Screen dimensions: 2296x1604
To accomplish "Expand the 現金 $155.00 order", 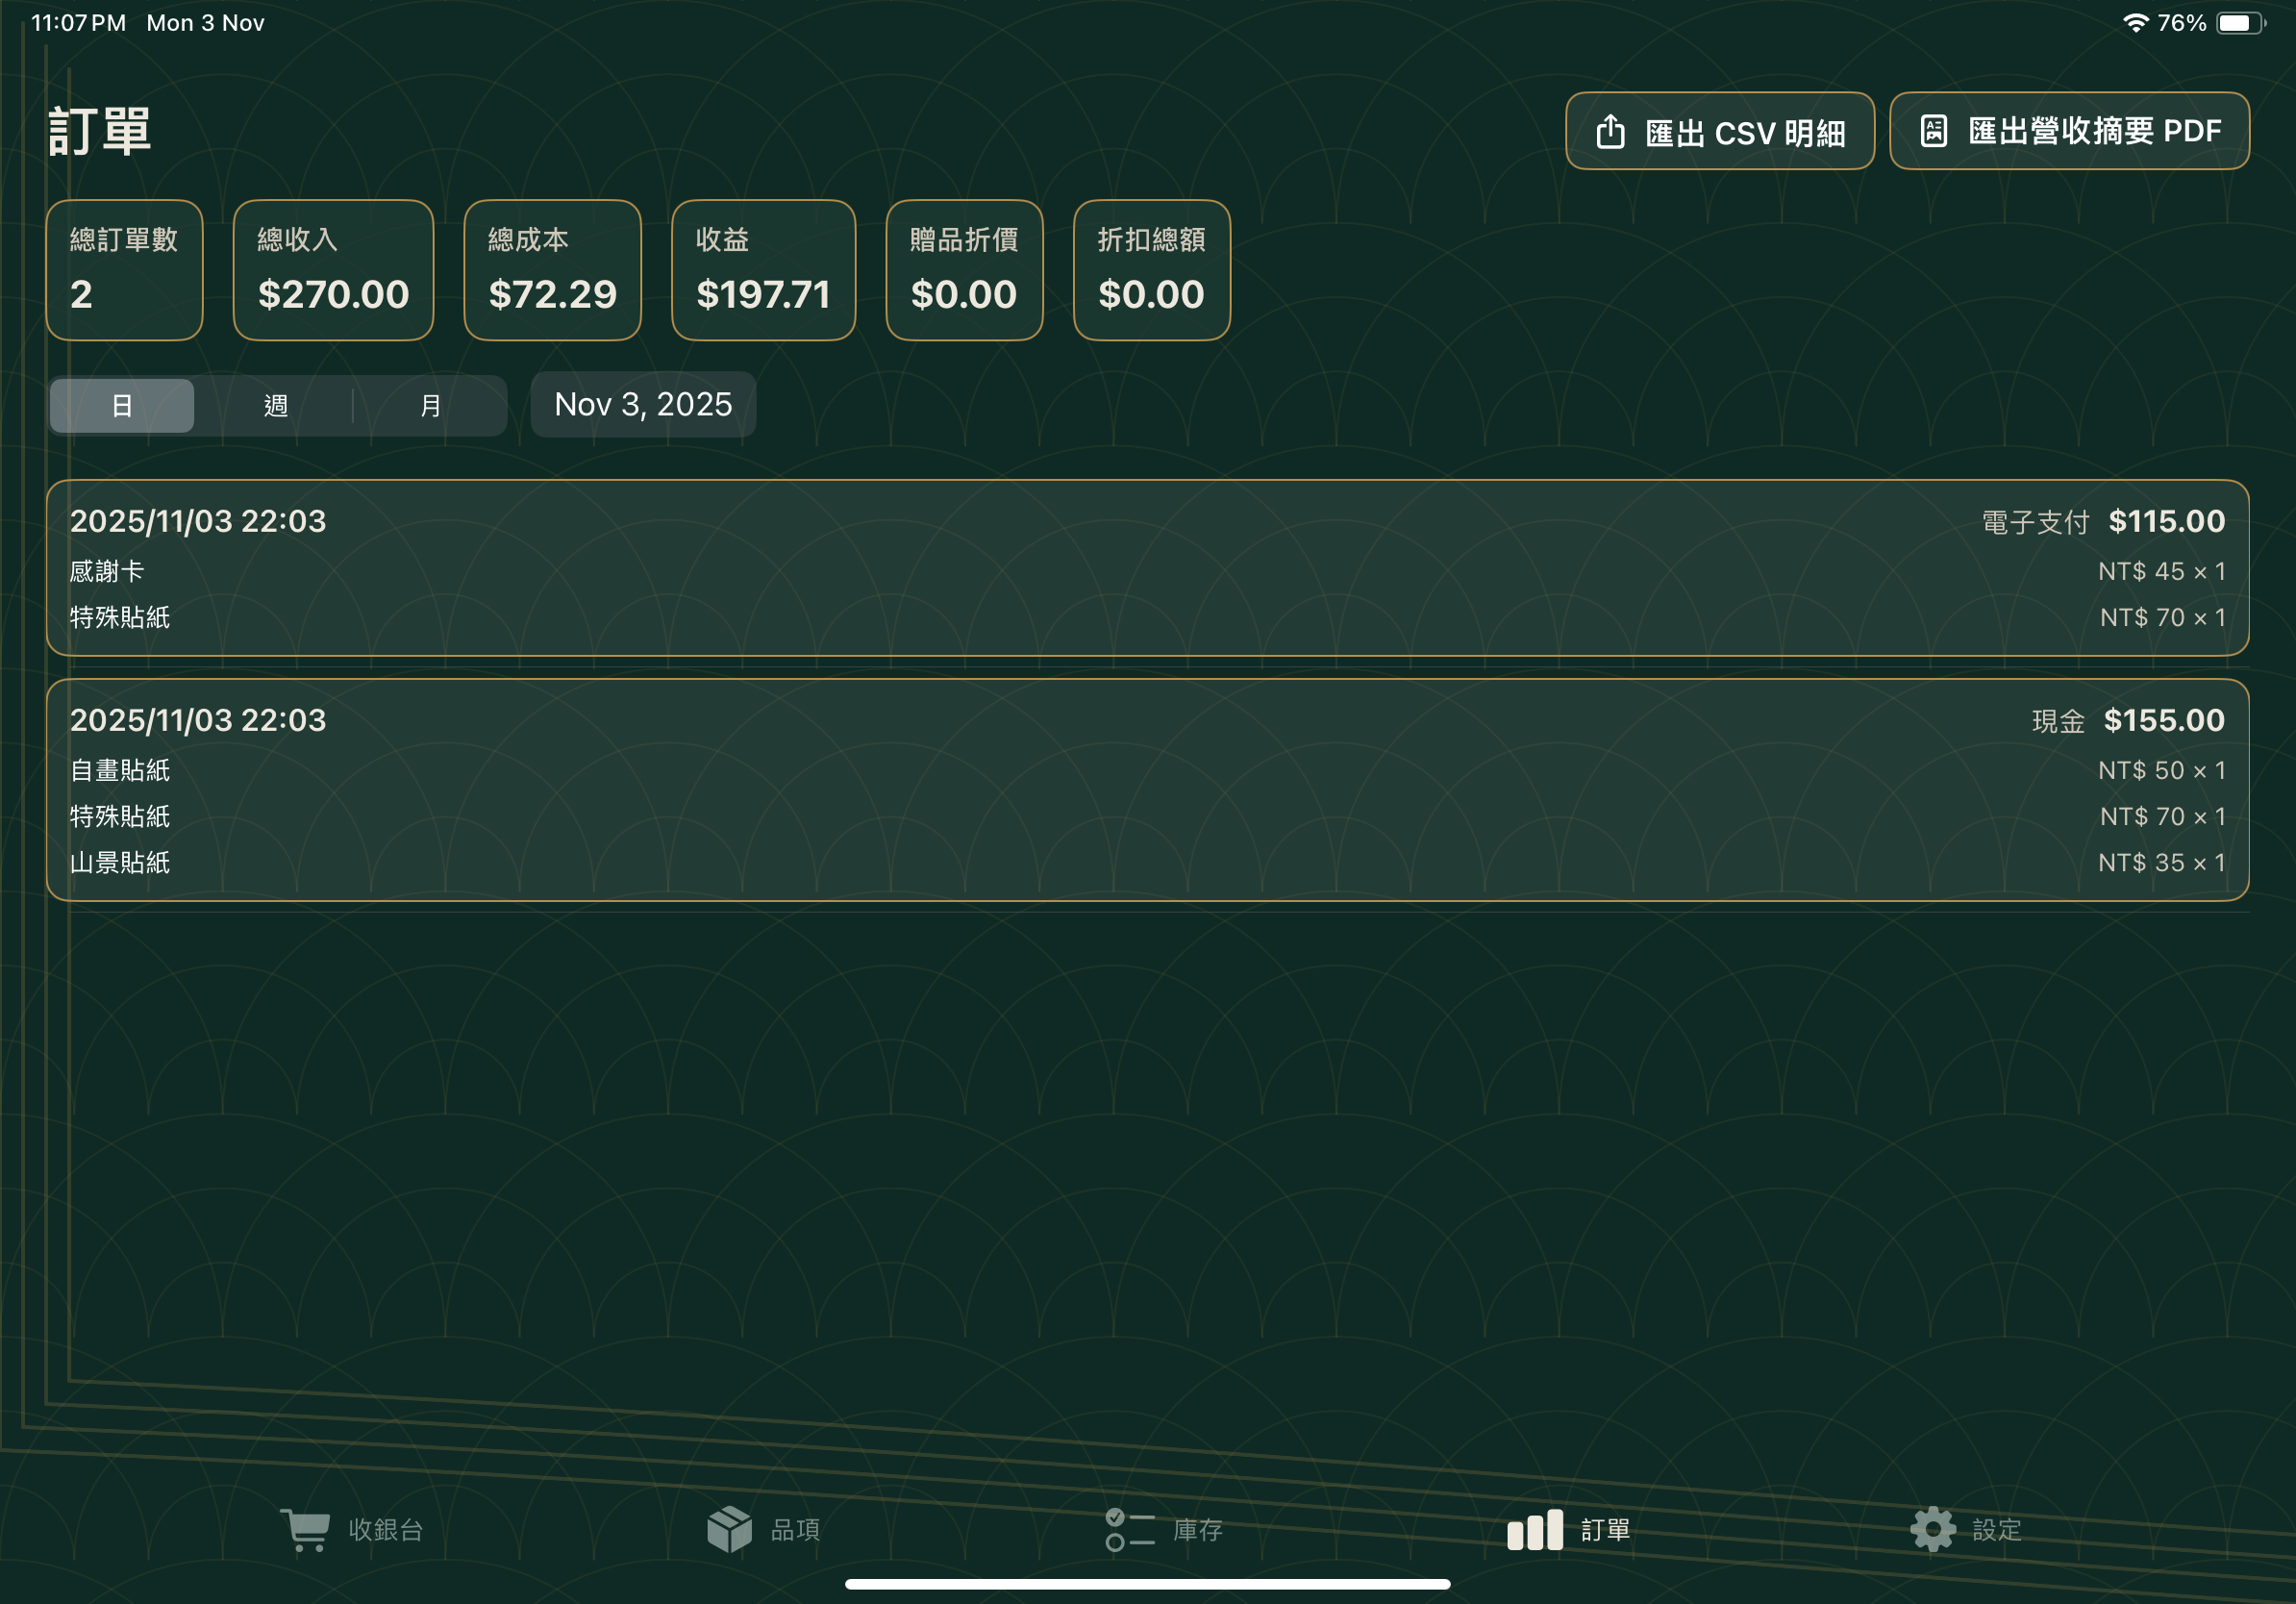I will click(1147, 790).
